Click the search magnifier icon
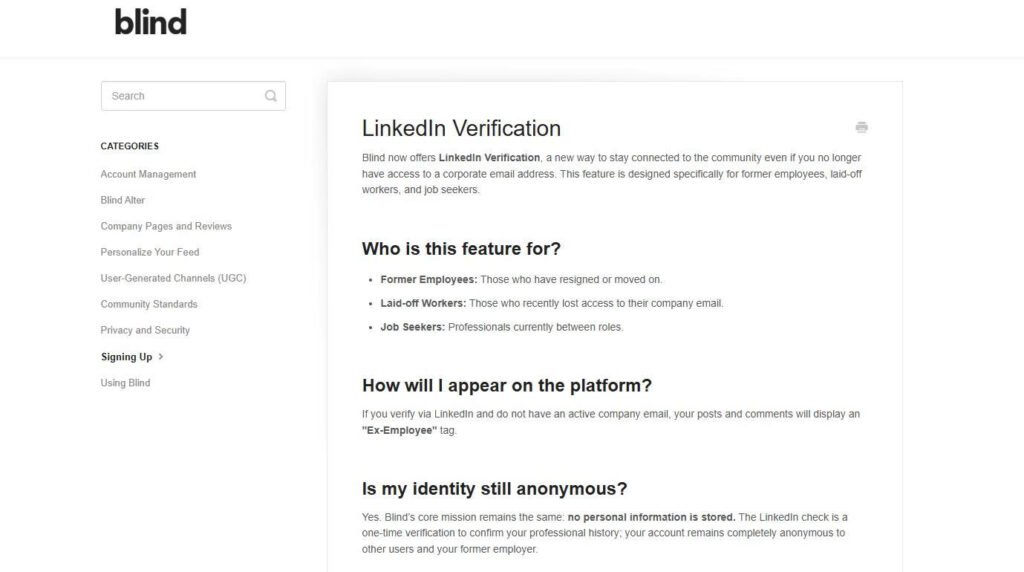Image resolution: width=1024 pixels, height=572 pixels. point(270,96)
